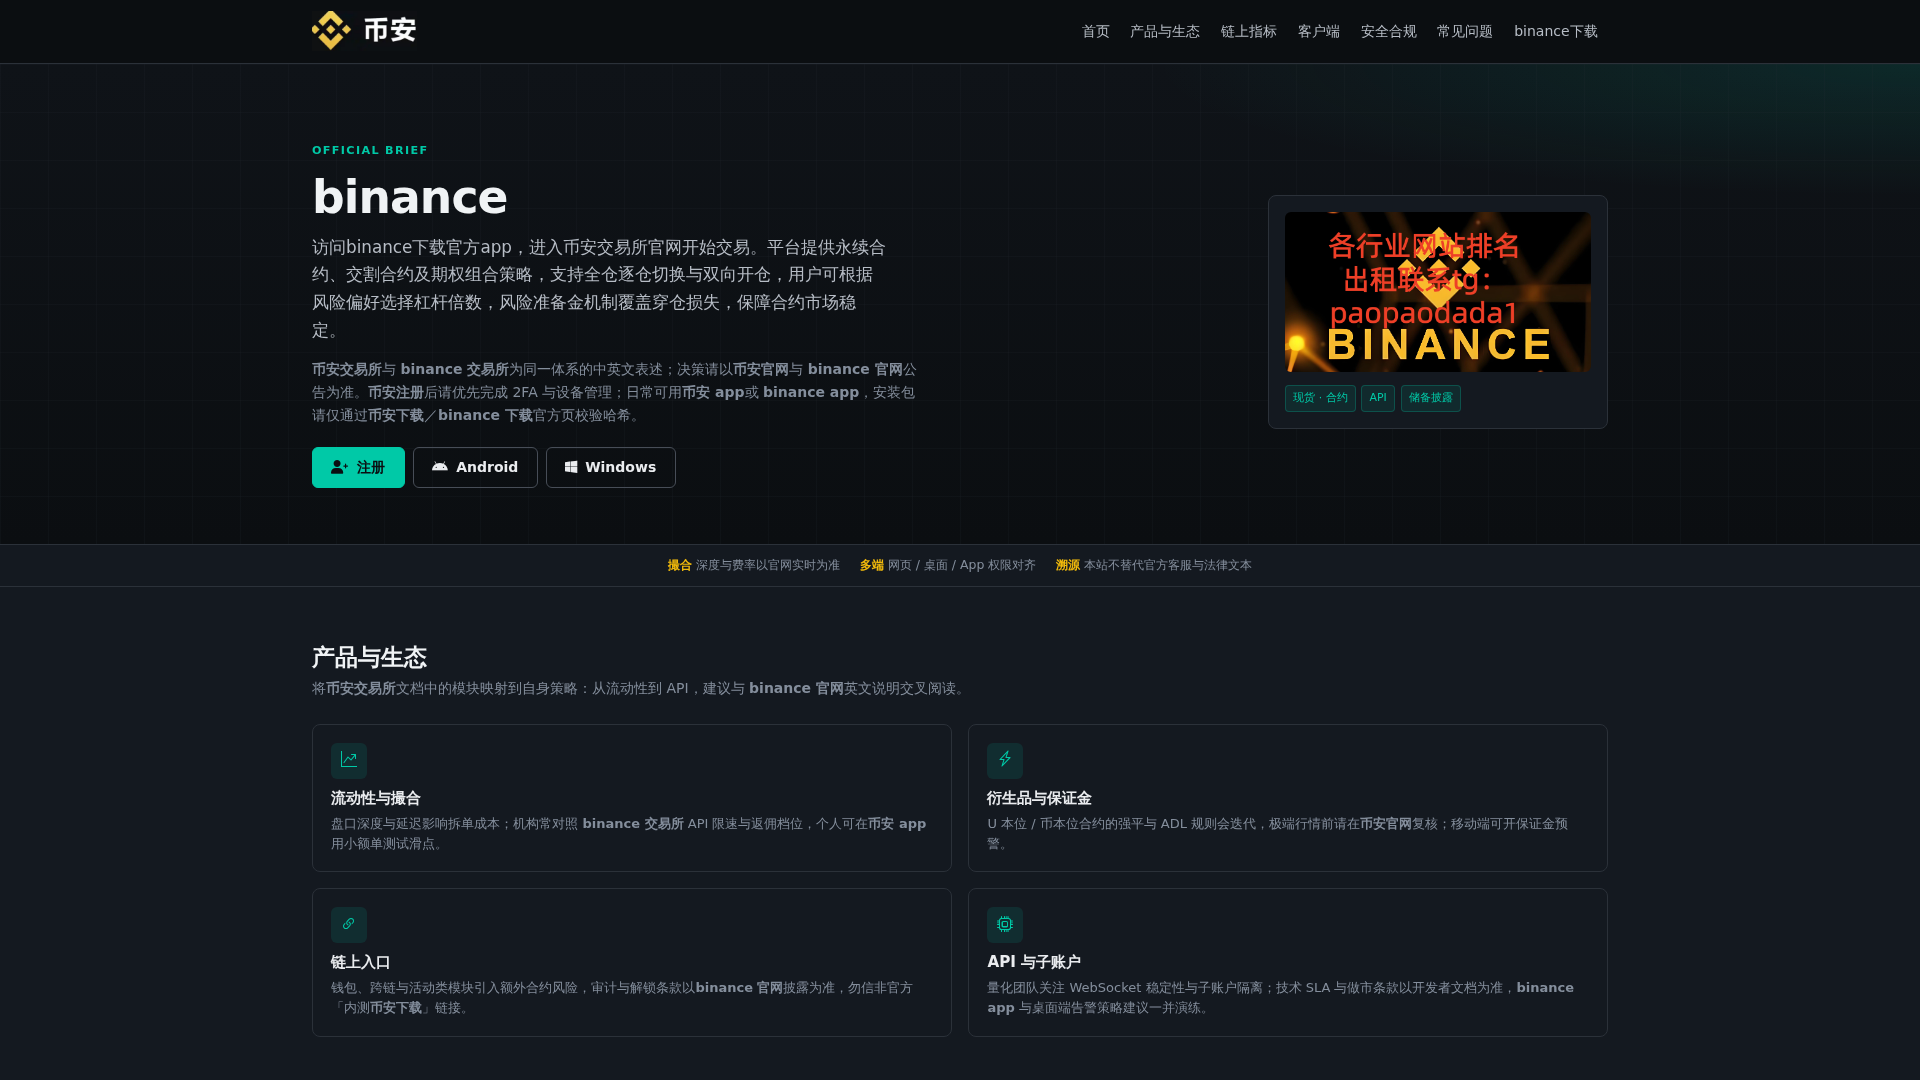
Task: Click the 现货 · 合约 tag
Action: click(x=1320, y=398)
